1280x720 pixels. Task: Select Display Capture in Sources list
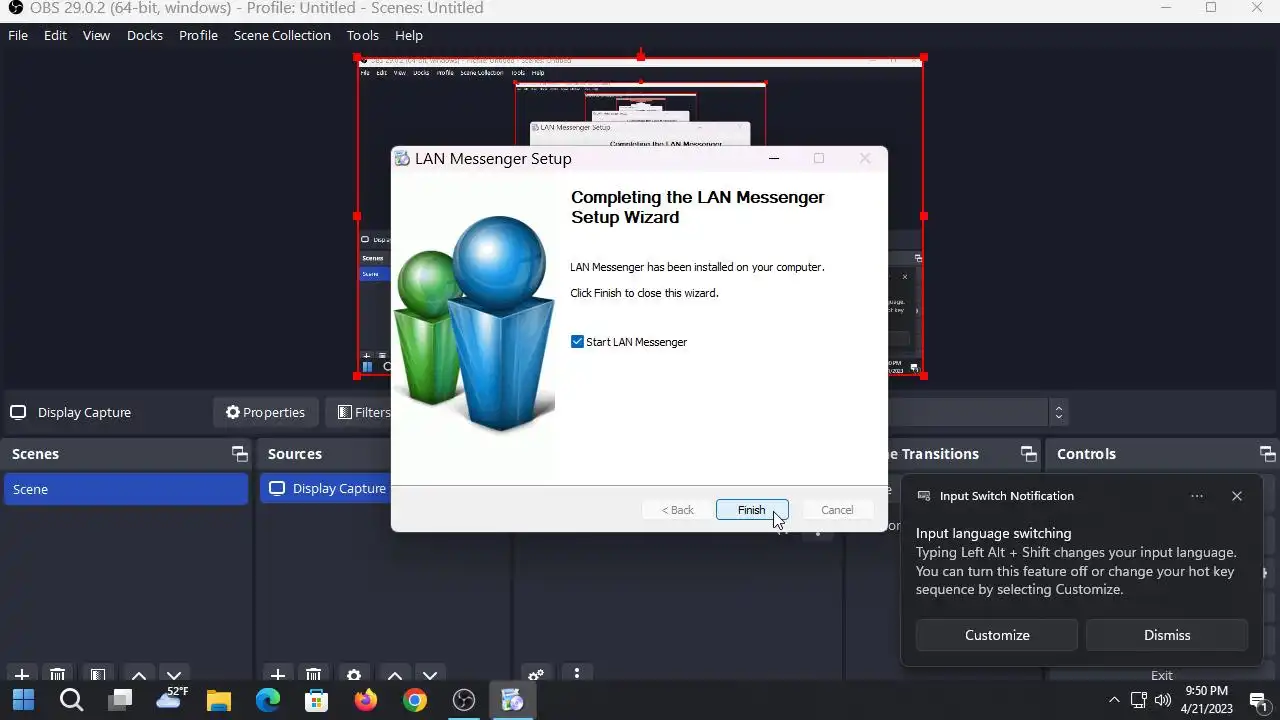[326, 489]
